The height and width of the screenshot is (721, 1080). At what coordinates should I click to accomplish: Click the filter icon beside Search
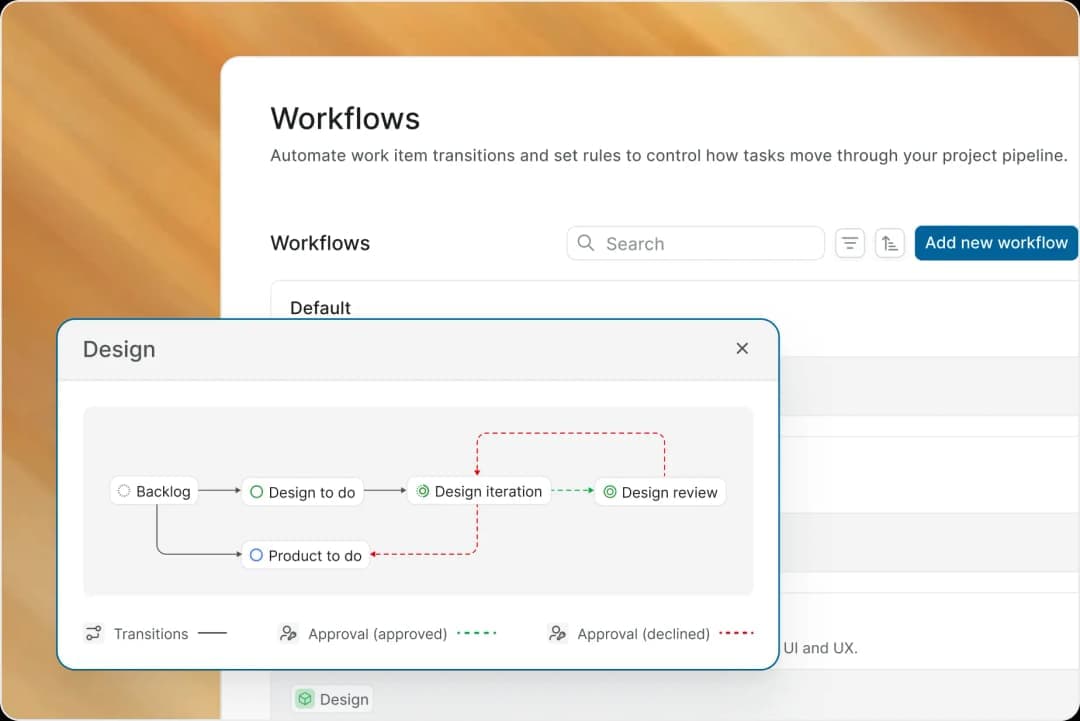click(850, 243)
